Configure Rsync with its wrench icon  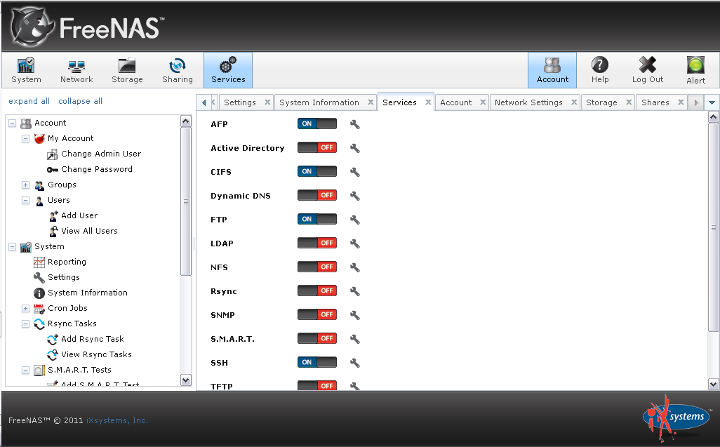coord(354,291)
